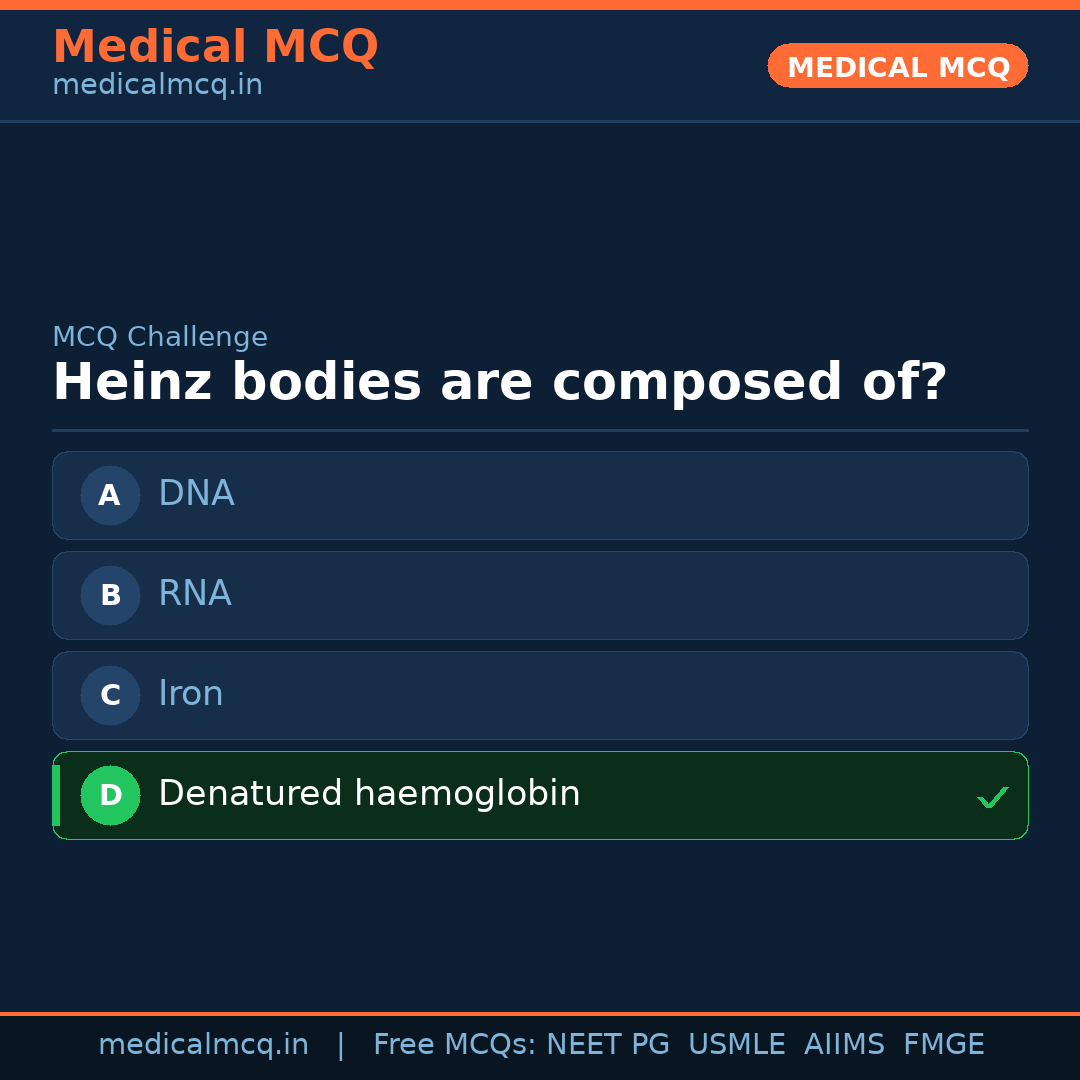Image resolution: width=1080 pixels, height=1080 pixels.
Task: Click the orange MEDICAL MCQ badge
Action: coord(898,66)
